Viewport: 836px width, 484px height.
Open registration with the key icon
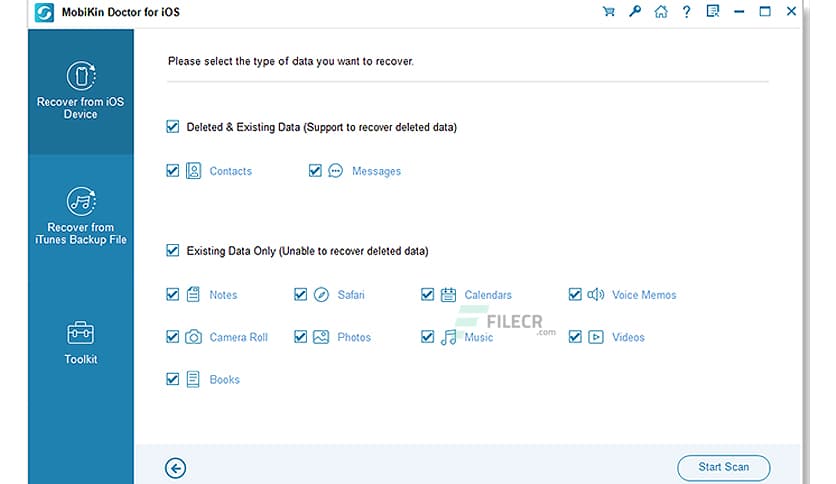pos(635,12)
